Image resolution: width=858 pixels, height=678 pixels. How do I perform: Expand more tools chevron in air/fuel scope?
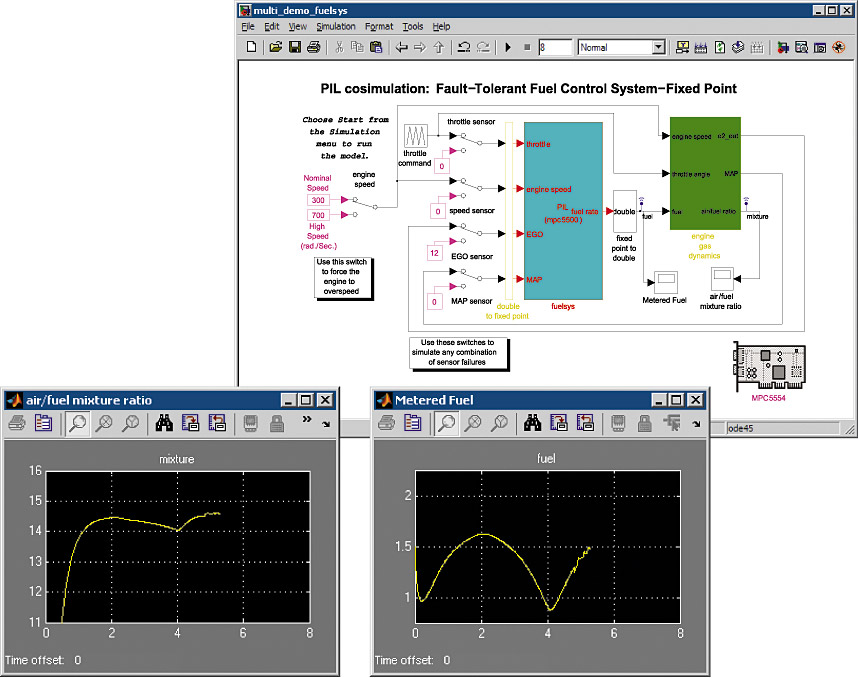click(x=306, y=419)
